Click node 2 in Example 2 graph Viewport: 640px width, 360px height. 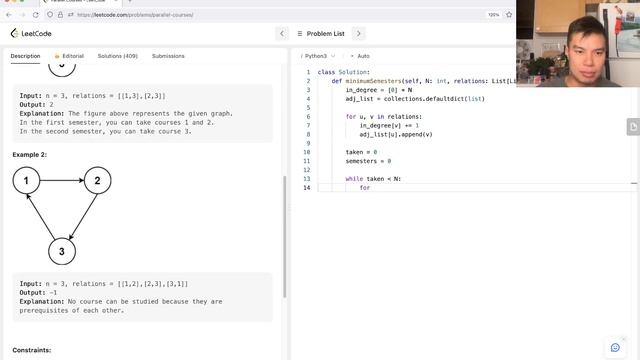[98, 180]
